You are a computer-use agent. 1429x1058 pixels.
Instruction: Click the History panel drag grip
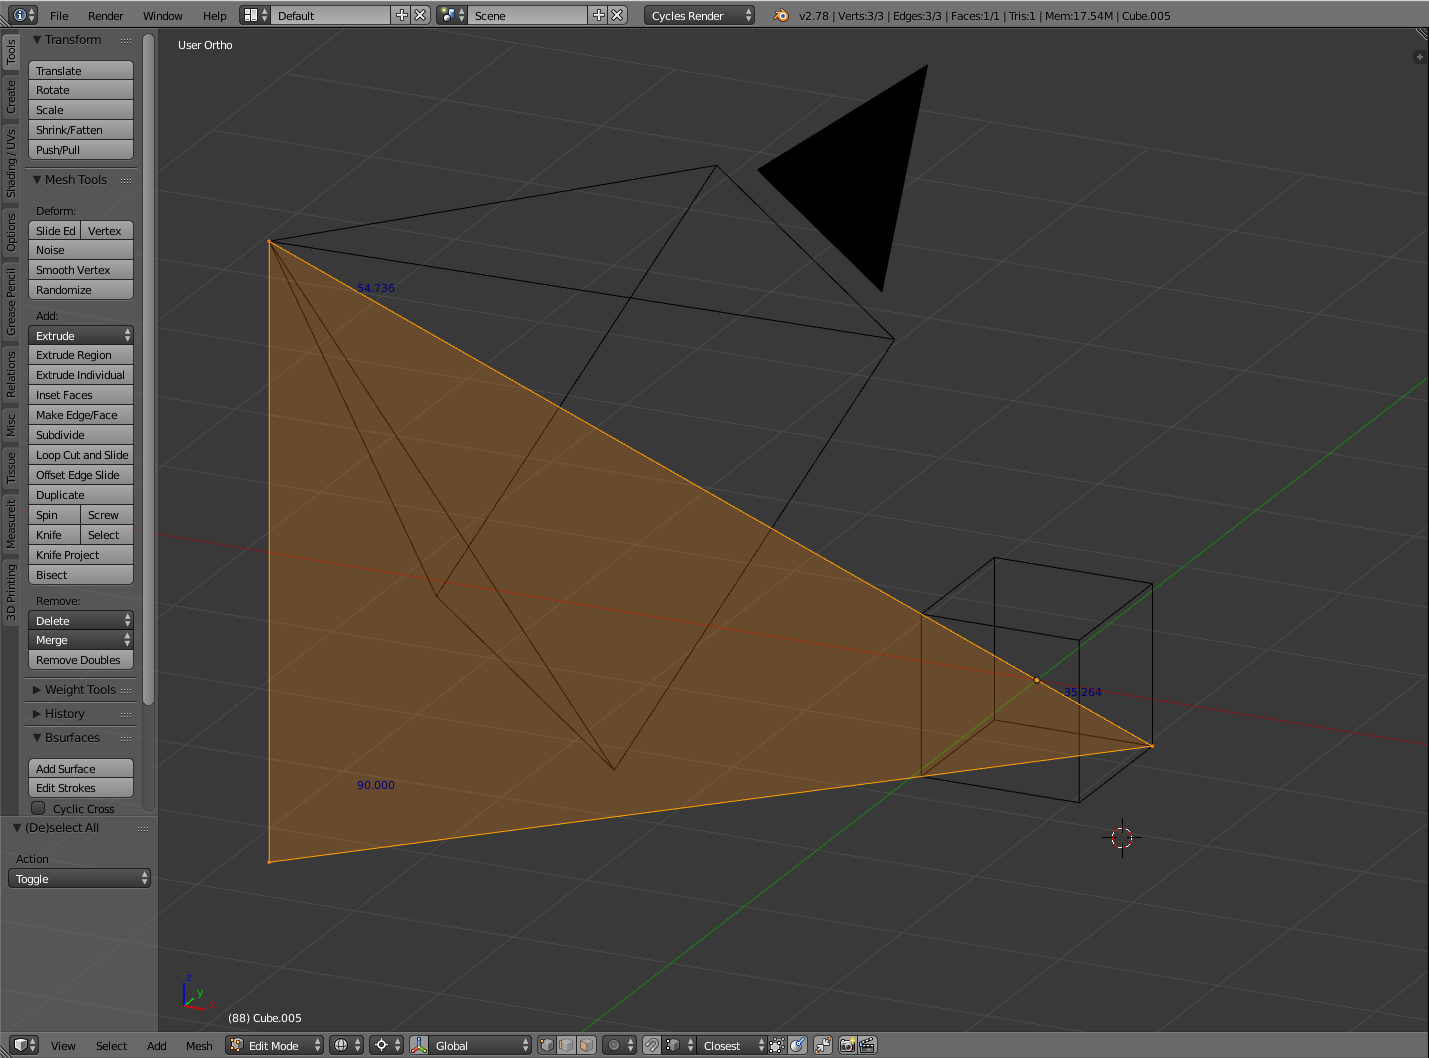[x=126, y=714]
